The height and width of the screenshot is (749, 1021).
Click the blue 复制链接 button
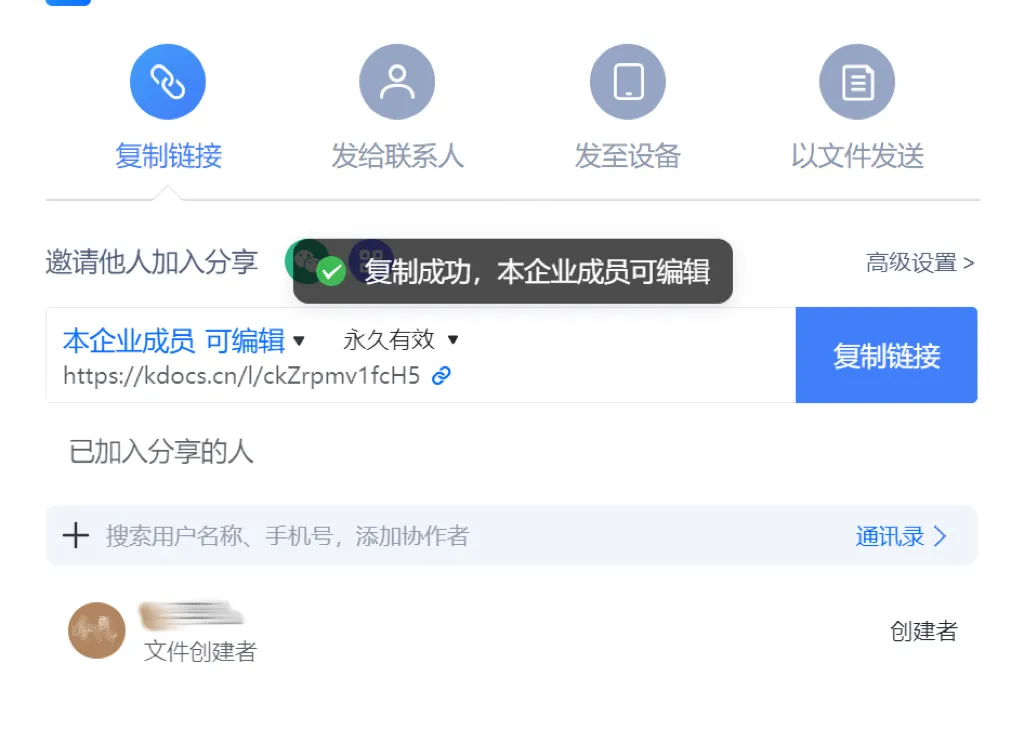pos(886,355)
